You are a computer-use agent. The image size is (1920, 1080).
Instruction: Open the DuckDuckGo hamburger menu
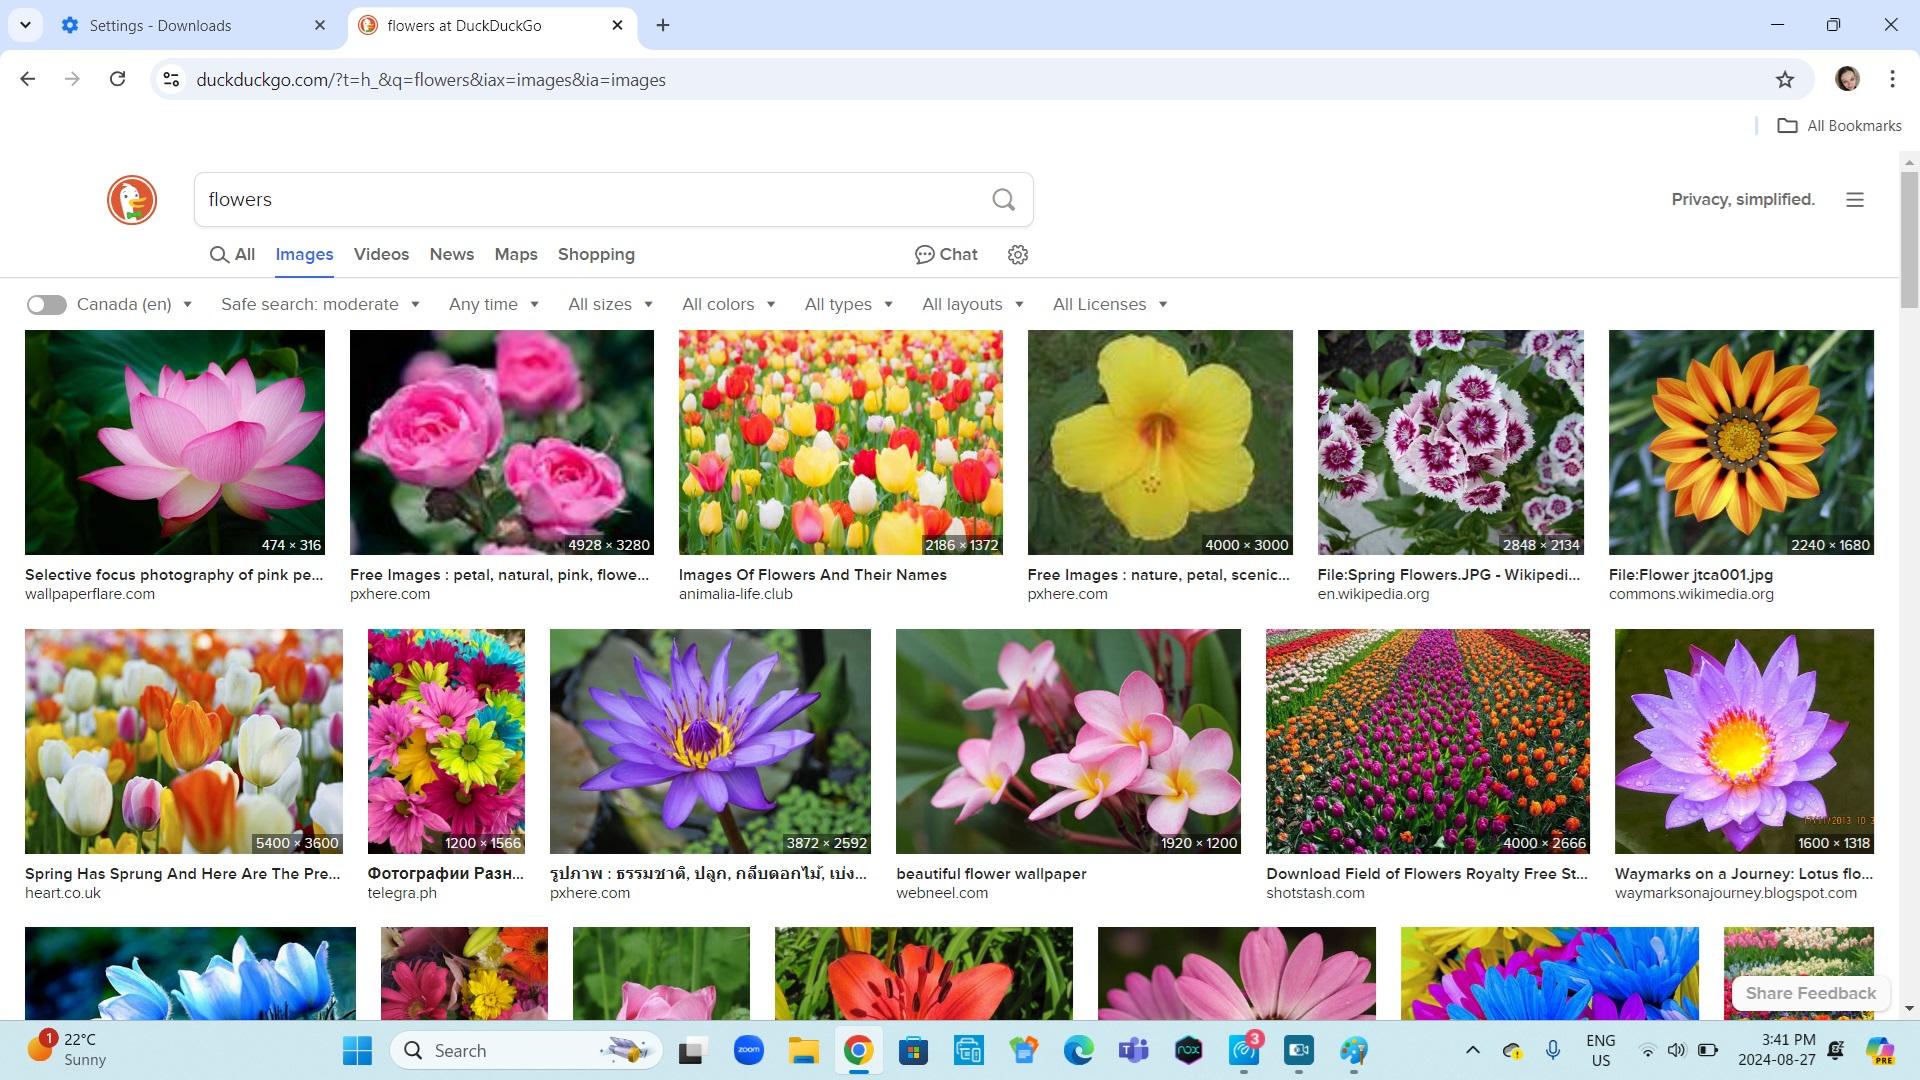pos(1855,200)
